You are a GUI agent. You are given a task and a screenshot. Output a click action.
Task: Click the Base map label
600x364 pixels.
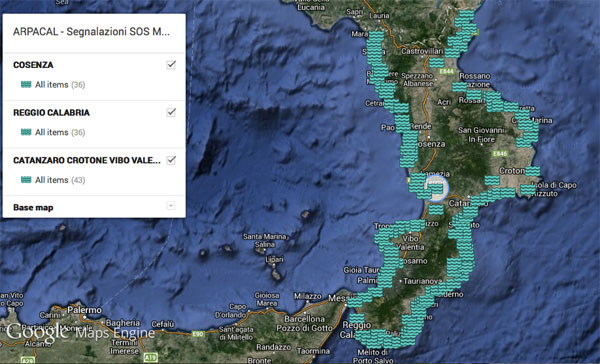coord(33,207)
